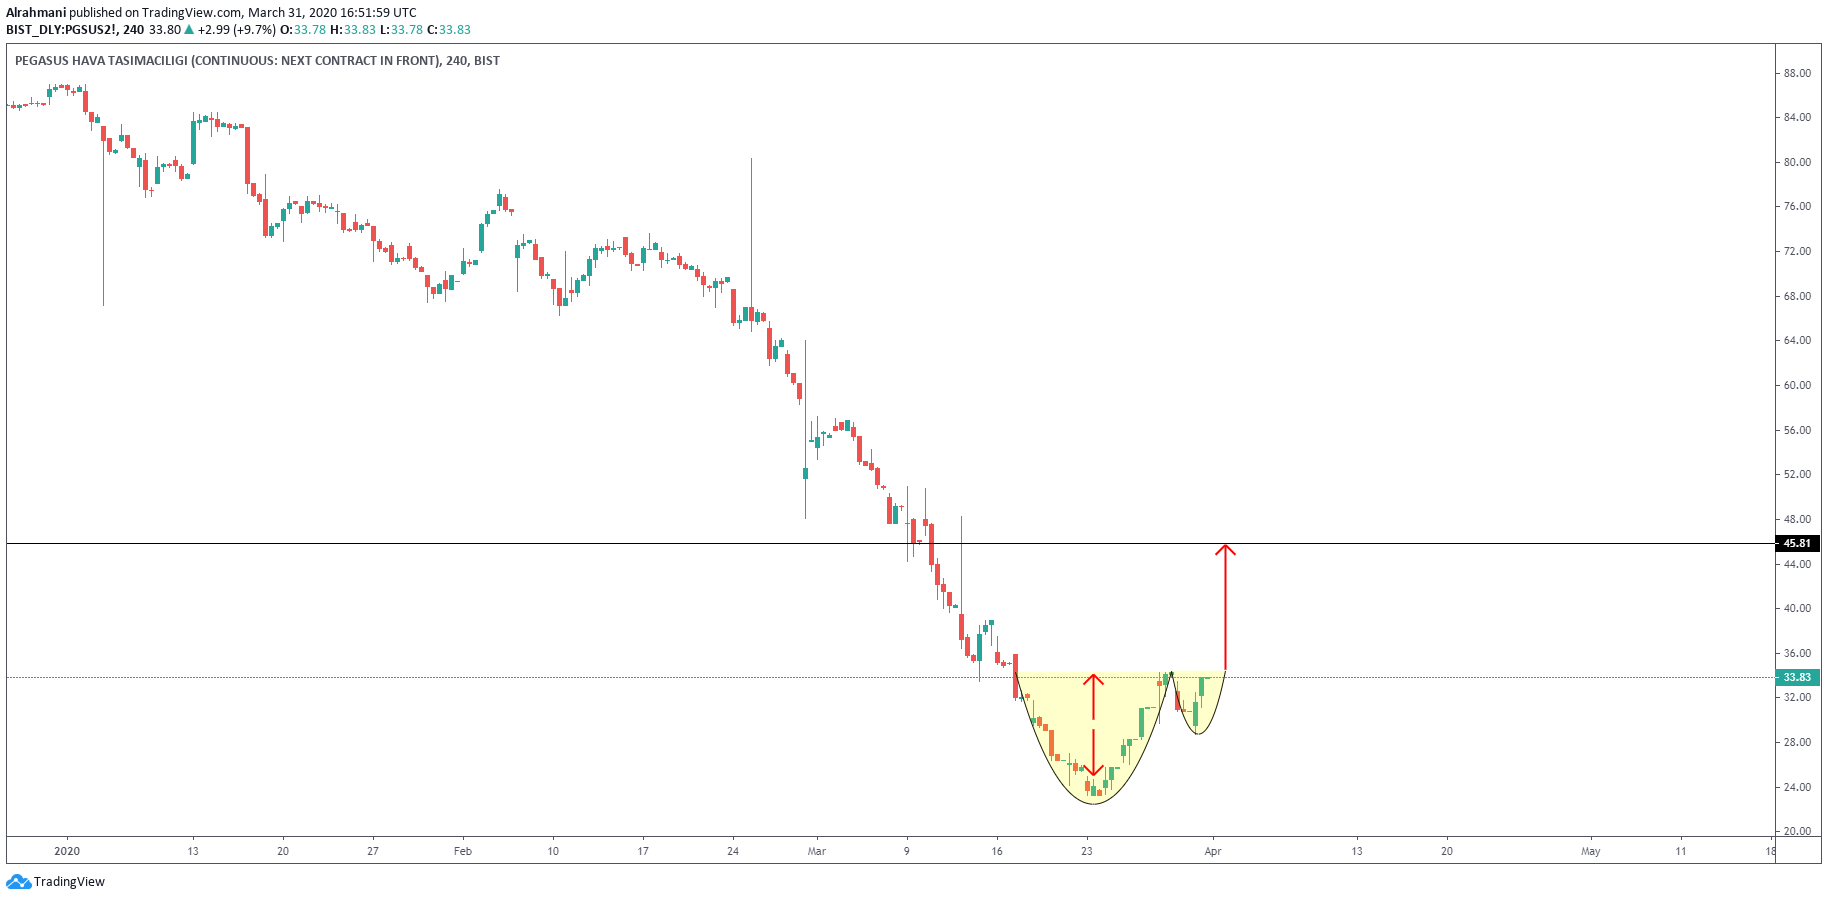Click the close value C:33.83 in header
1828x900 pixels.
coord(449,30)
